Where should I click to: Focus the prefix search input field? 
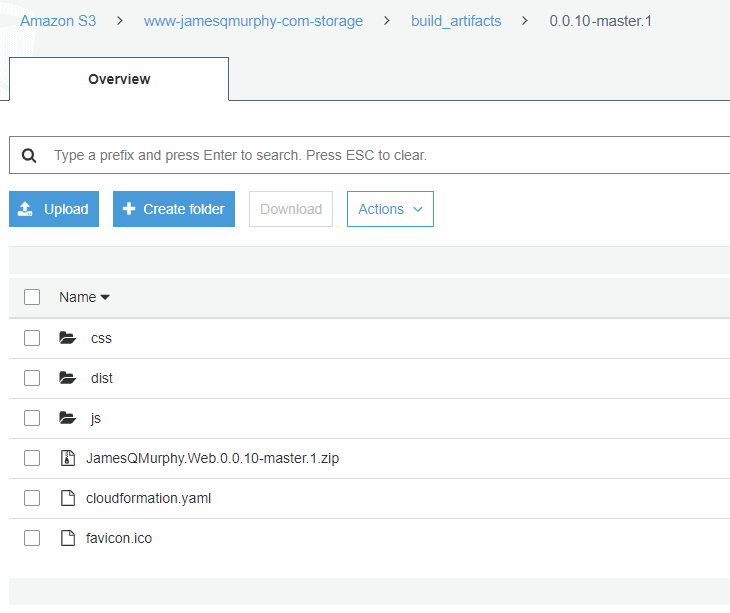tap(372, 155)
